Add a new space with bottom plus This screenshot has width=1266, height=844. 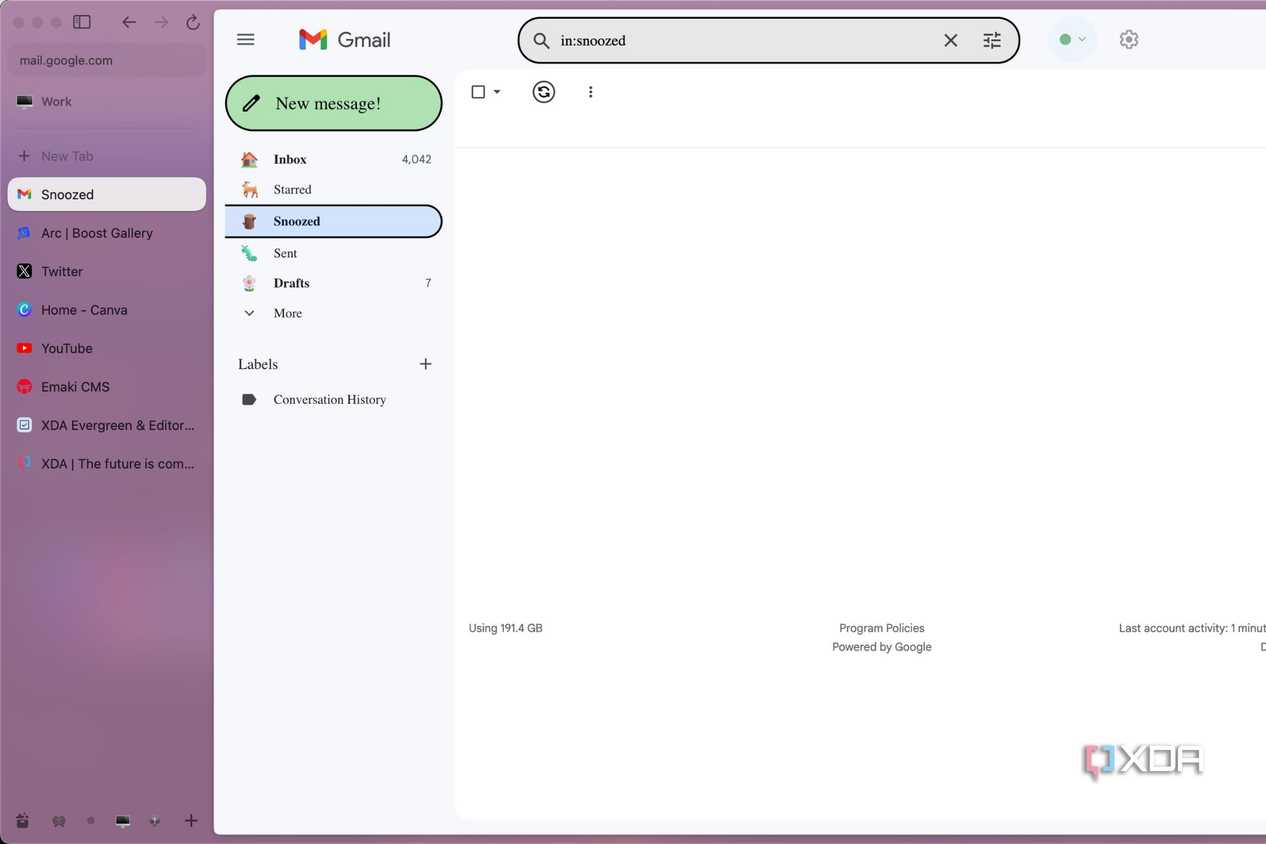[x=191, y=821]
